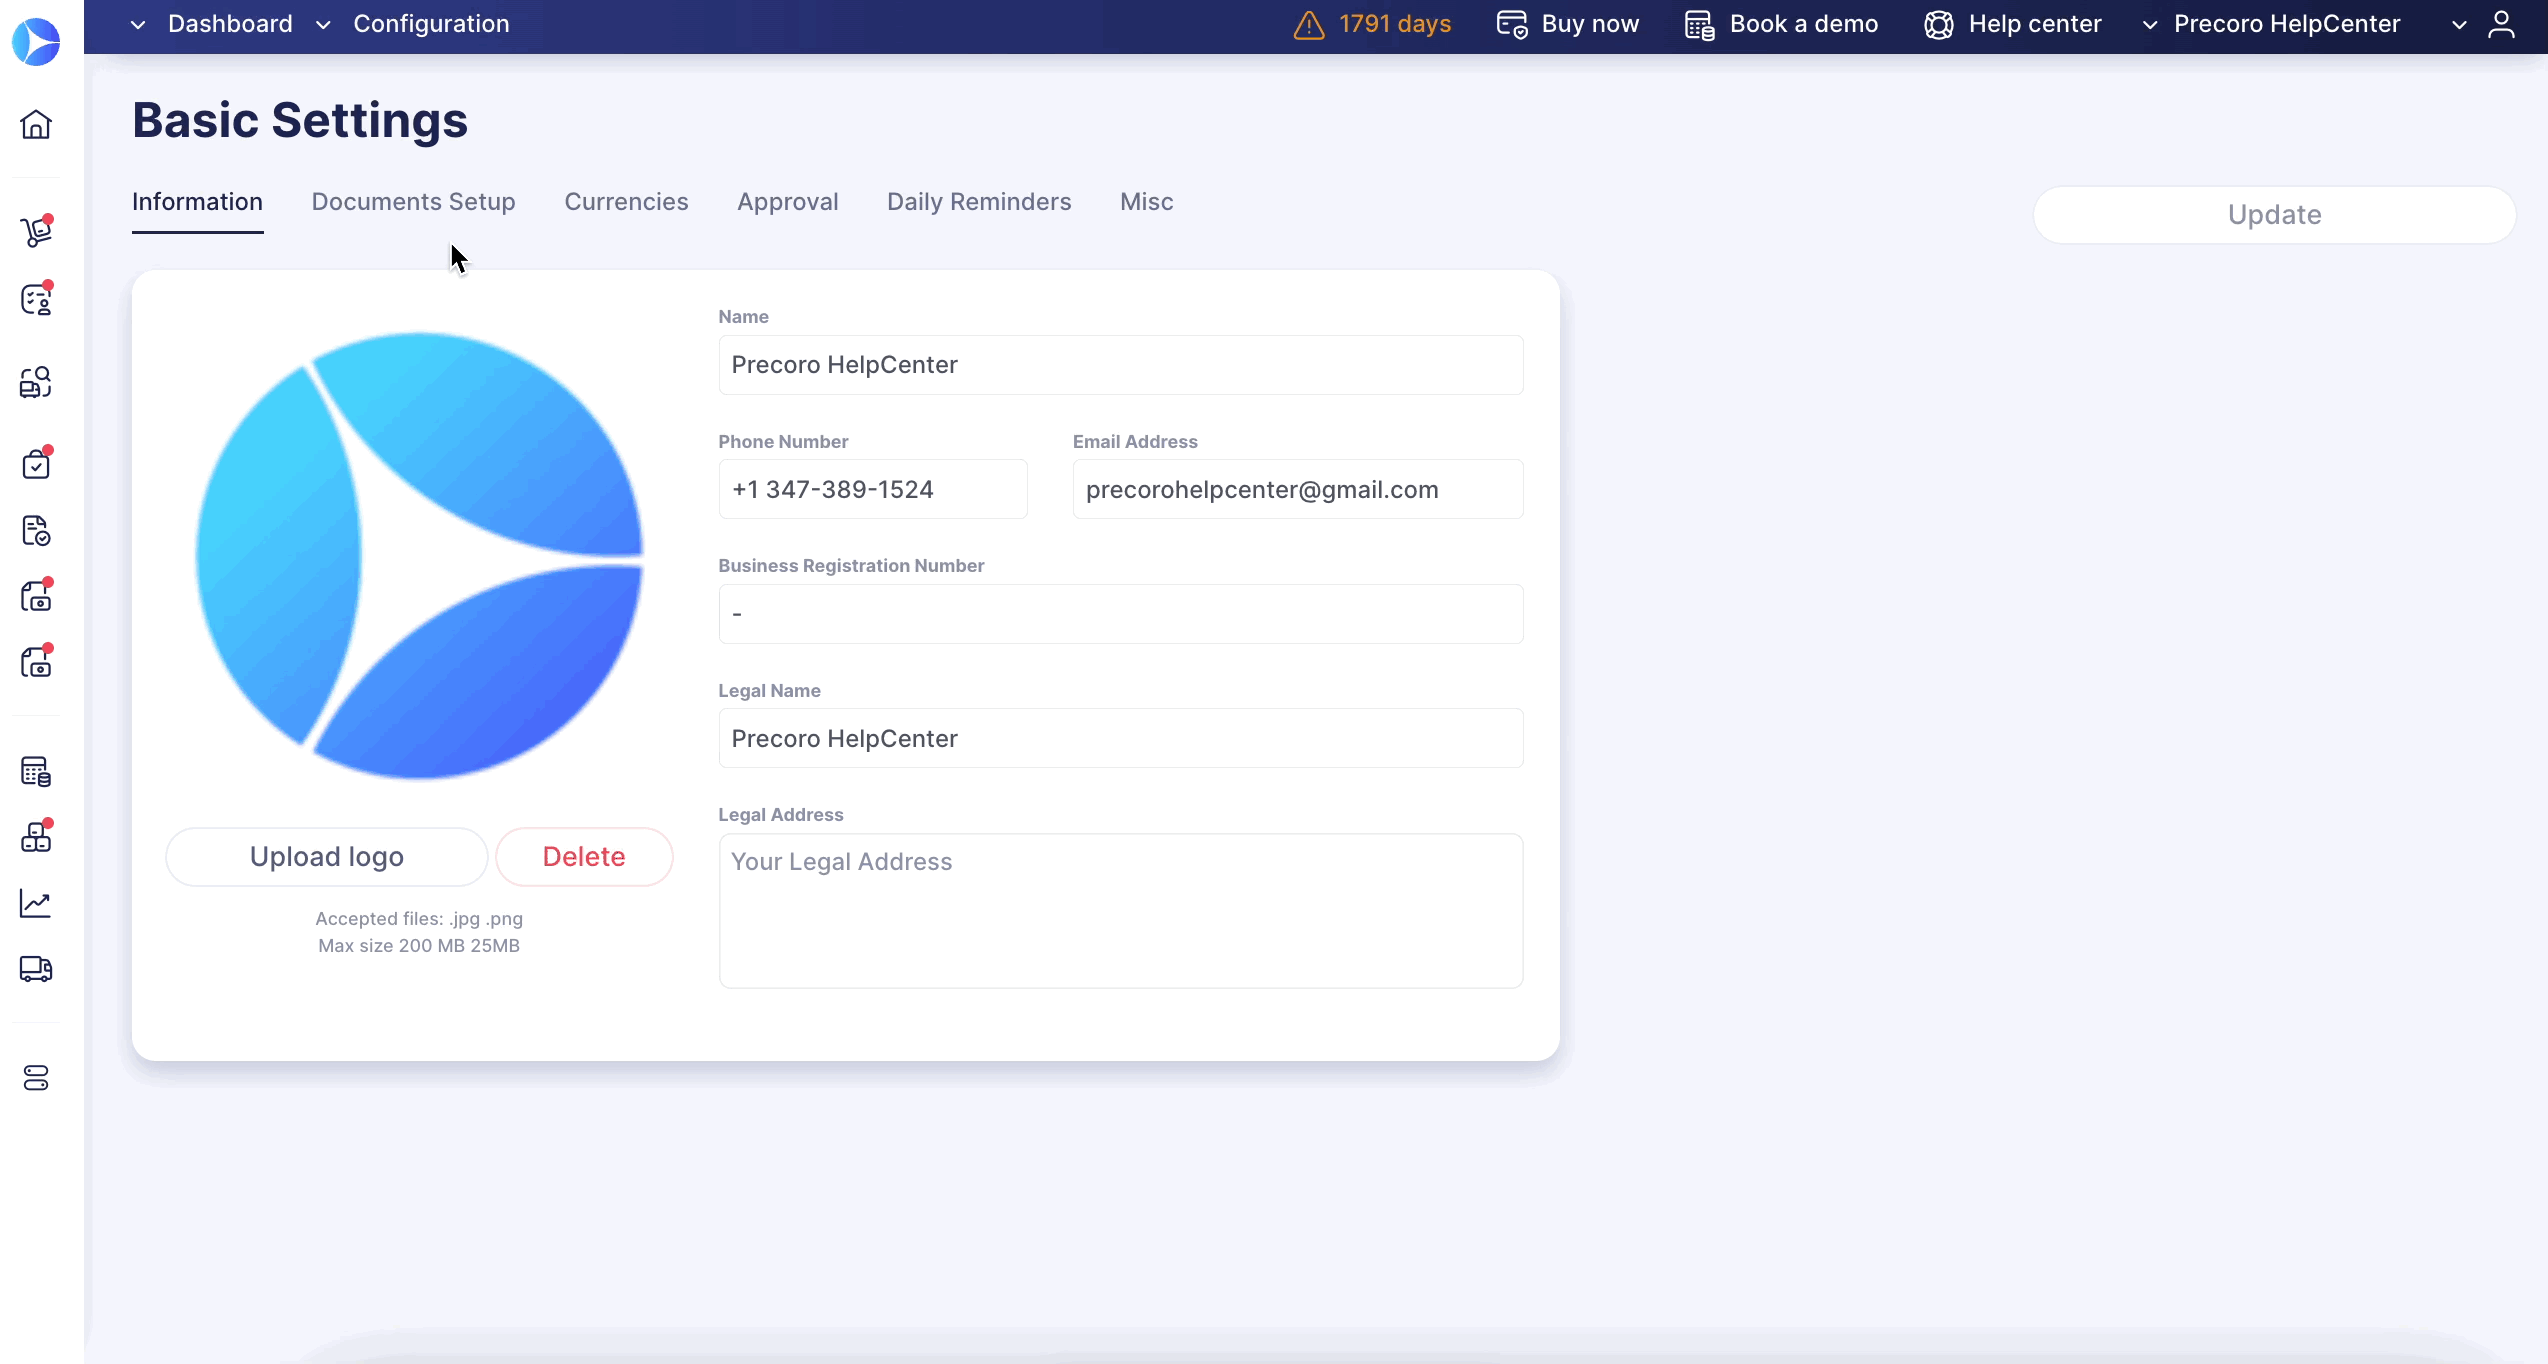Click the 'Accepted files: .jpg .png' text
This screenshot has height=1364, width=2548.
419,918
